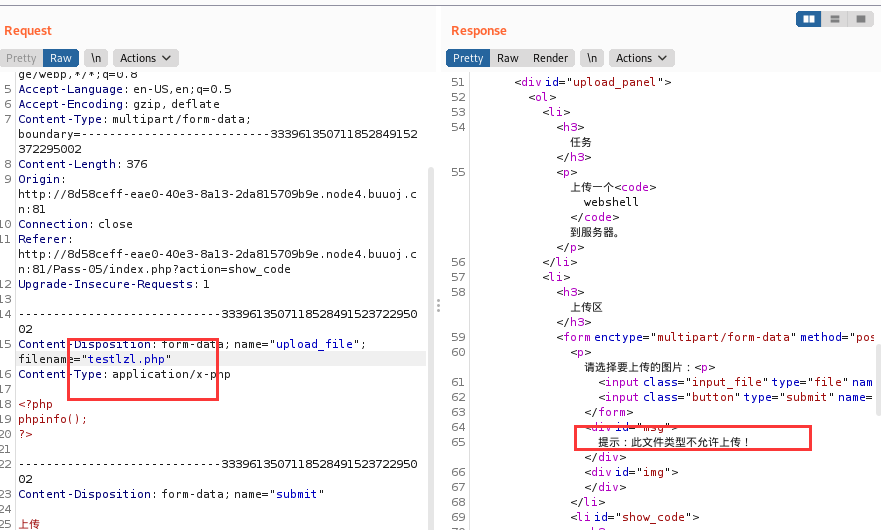Click filename value "testlzl.php"
Viewport: 881px width, 530px height.
(126, 359)
